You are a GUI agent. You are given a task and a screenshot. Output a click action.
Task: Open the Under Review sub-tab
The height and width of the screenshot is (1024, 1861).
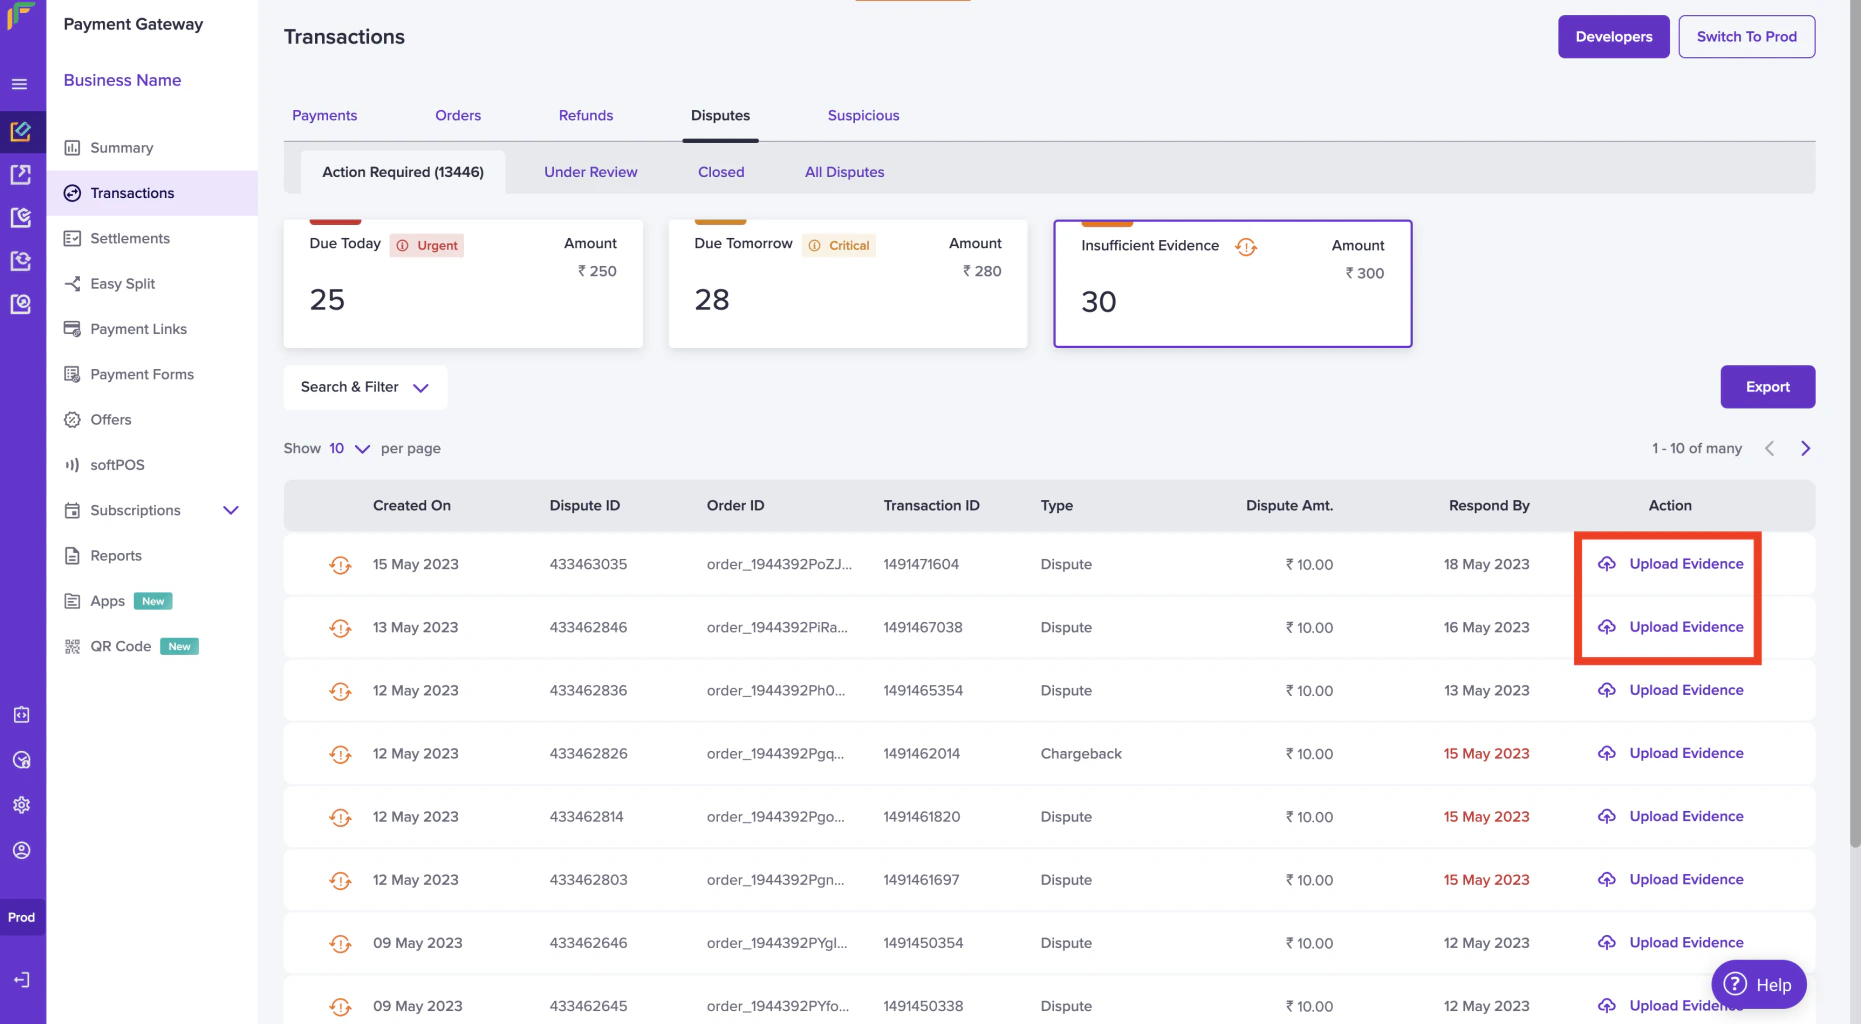point(590,172)
